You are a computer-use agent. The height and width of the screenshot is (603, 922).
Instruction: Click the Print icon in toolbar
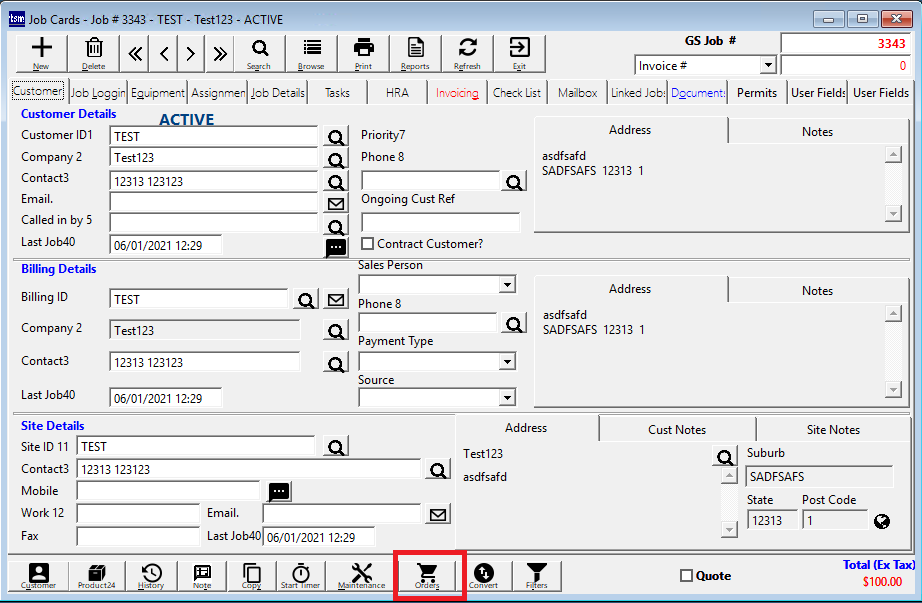coord(363,52)
